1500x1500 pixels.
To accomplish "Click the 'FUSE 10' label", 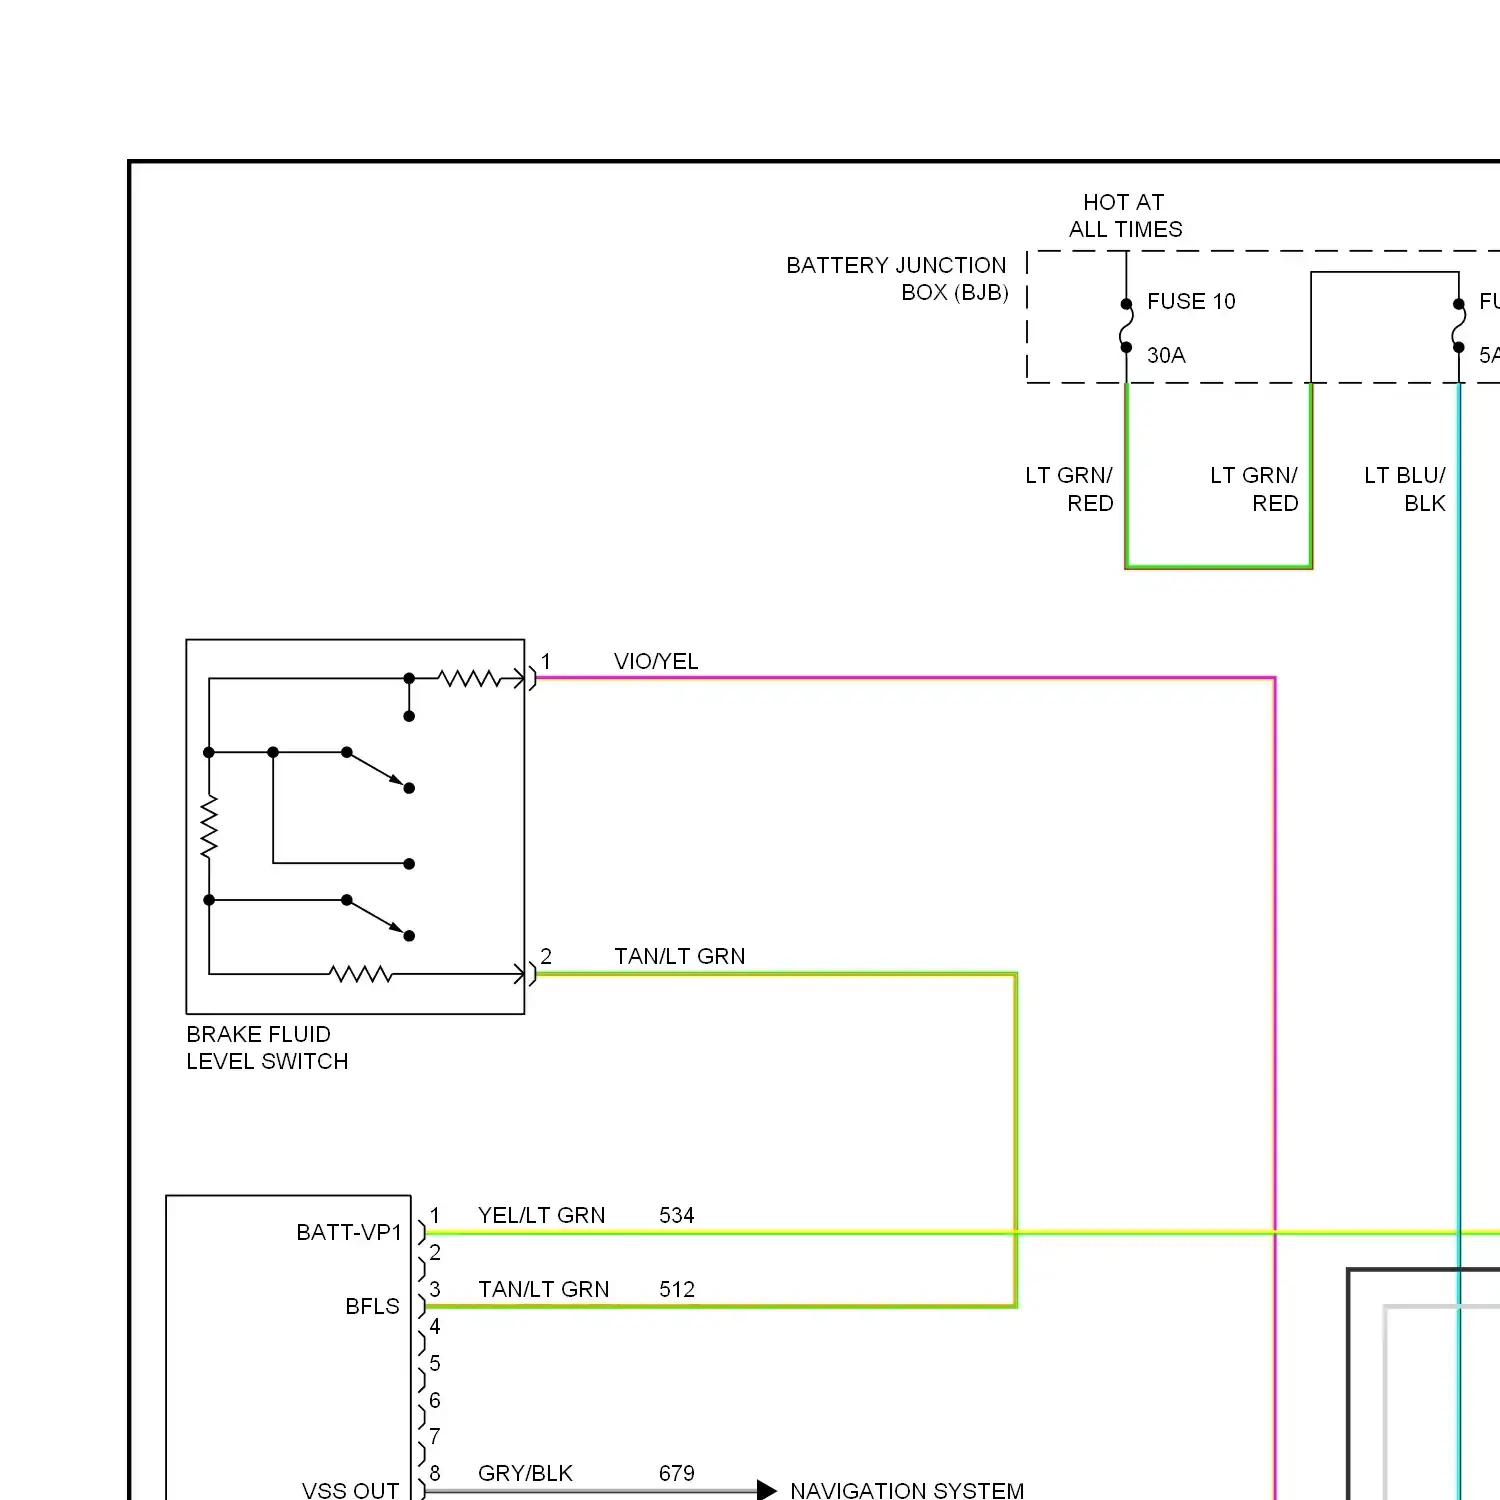I will point(1191,301).
